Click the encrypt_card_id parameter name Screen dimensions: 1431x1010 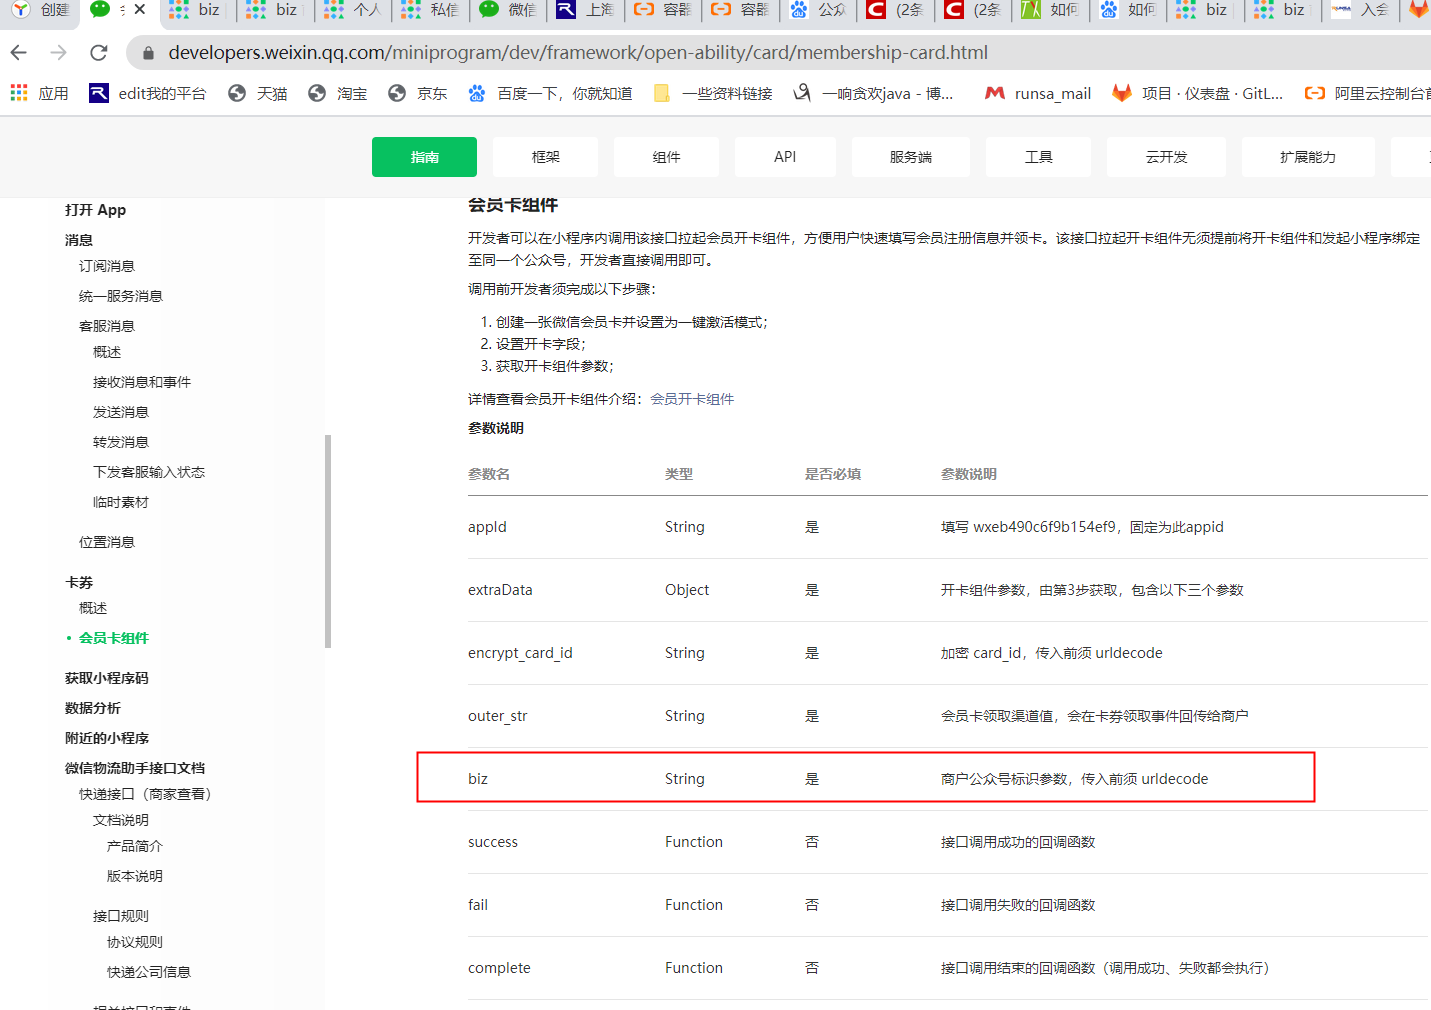[x=520, y=653]
